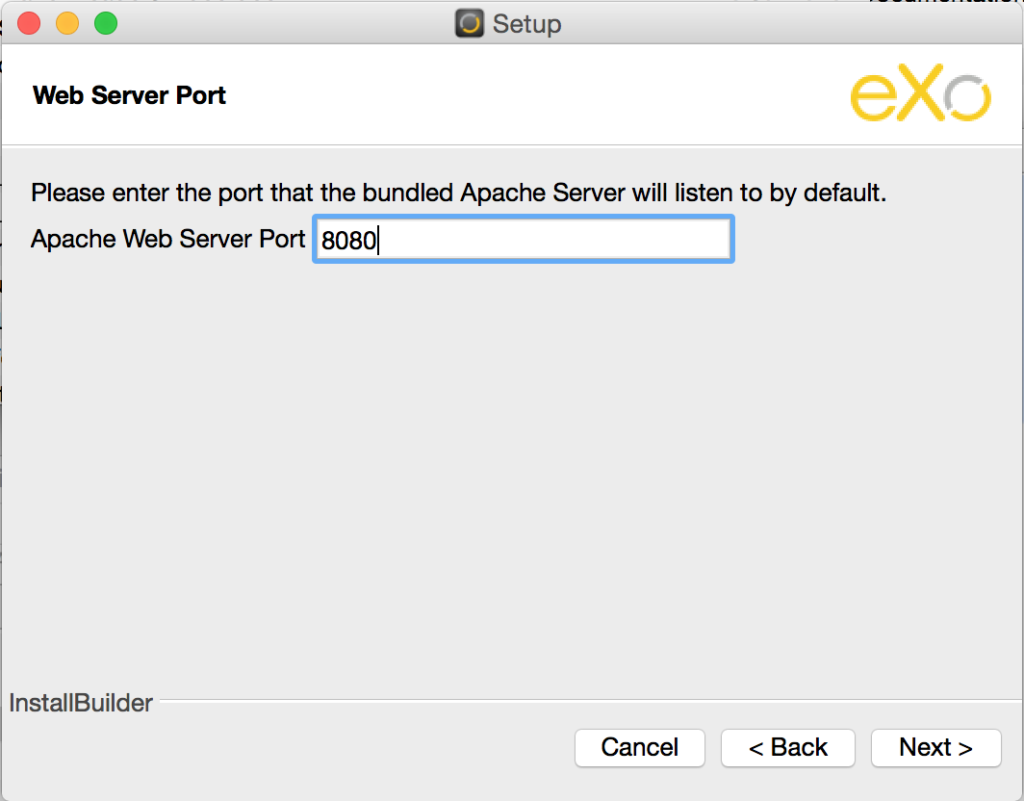Cancel the setup wizard
The image size is (1024, 801).
(640, 747)
